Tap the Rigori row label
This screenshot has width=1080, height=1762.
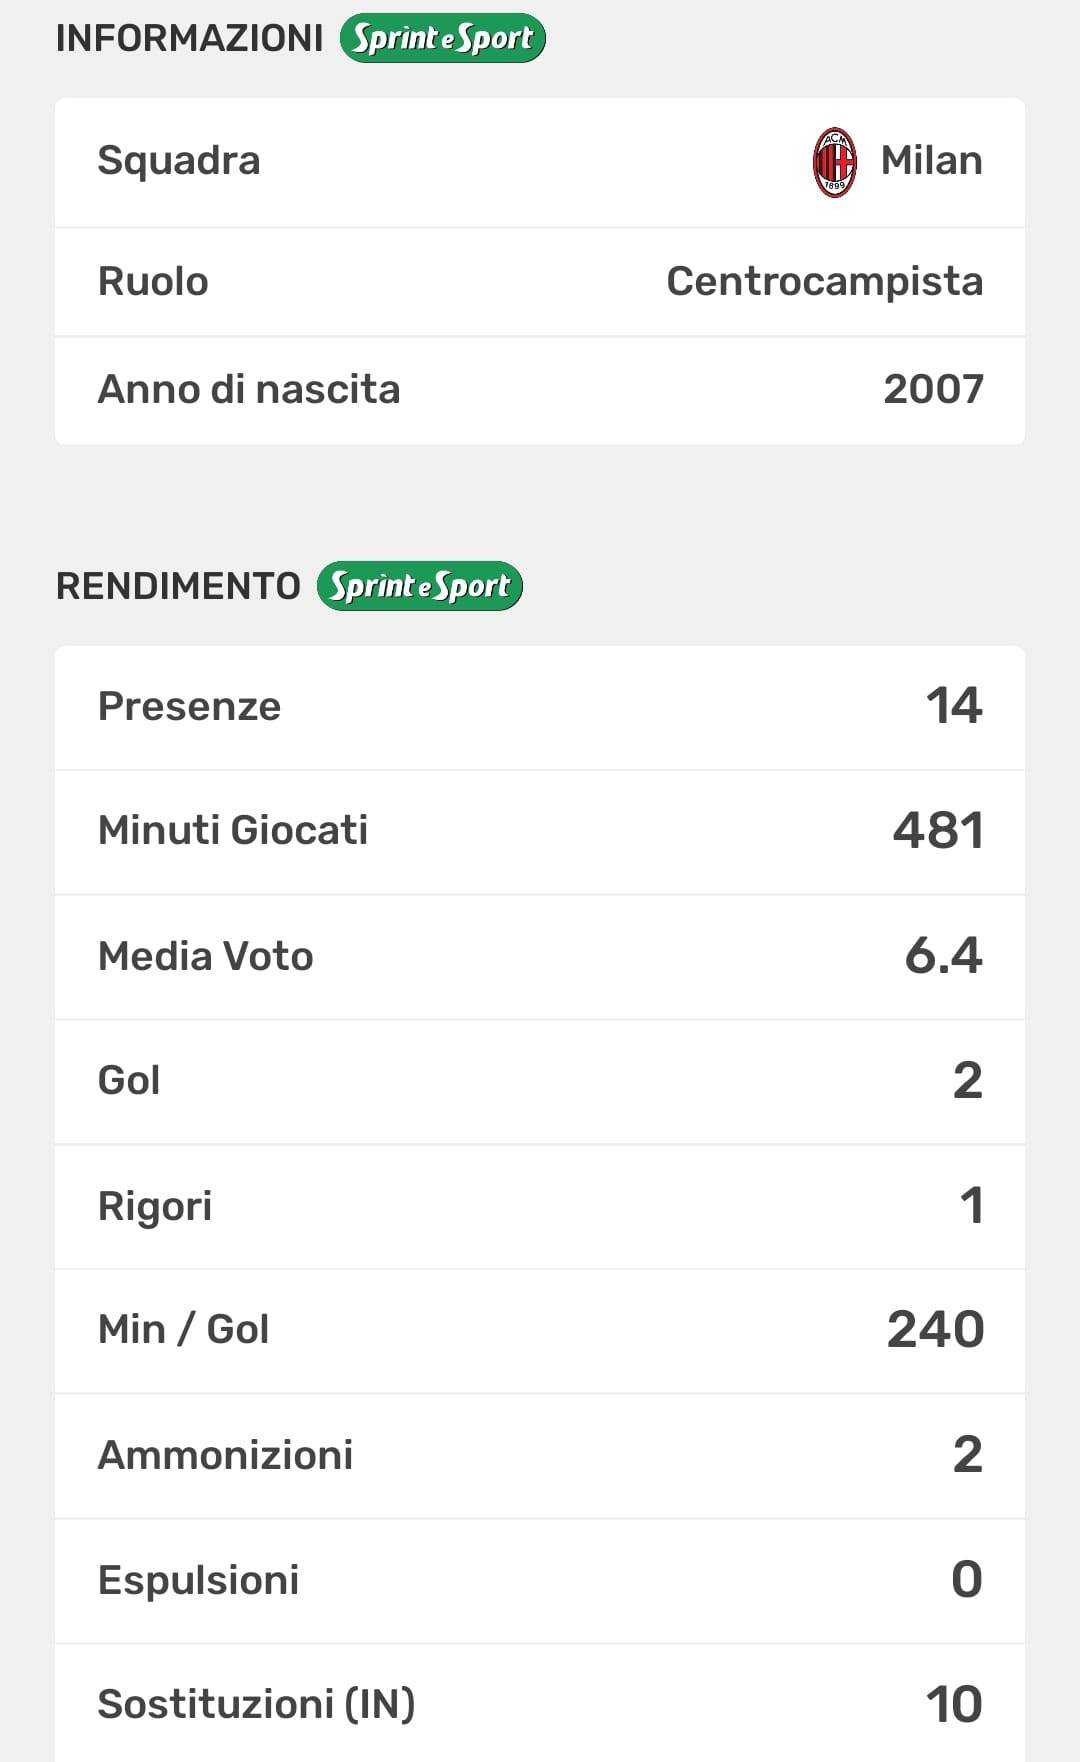click(155, 1205)
